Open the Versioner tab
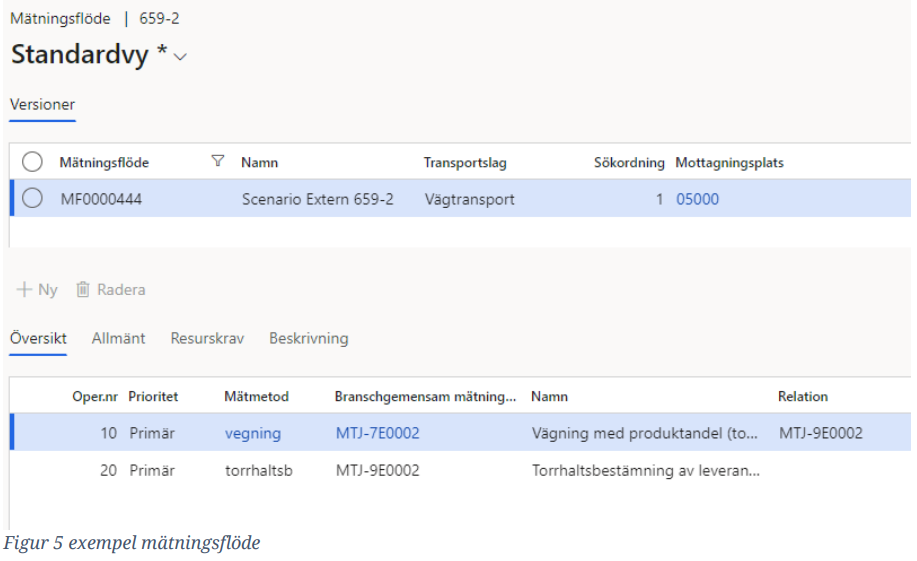The height and width of the screenshot is (561, 917). pyautogui.click(x=42, y=104)
